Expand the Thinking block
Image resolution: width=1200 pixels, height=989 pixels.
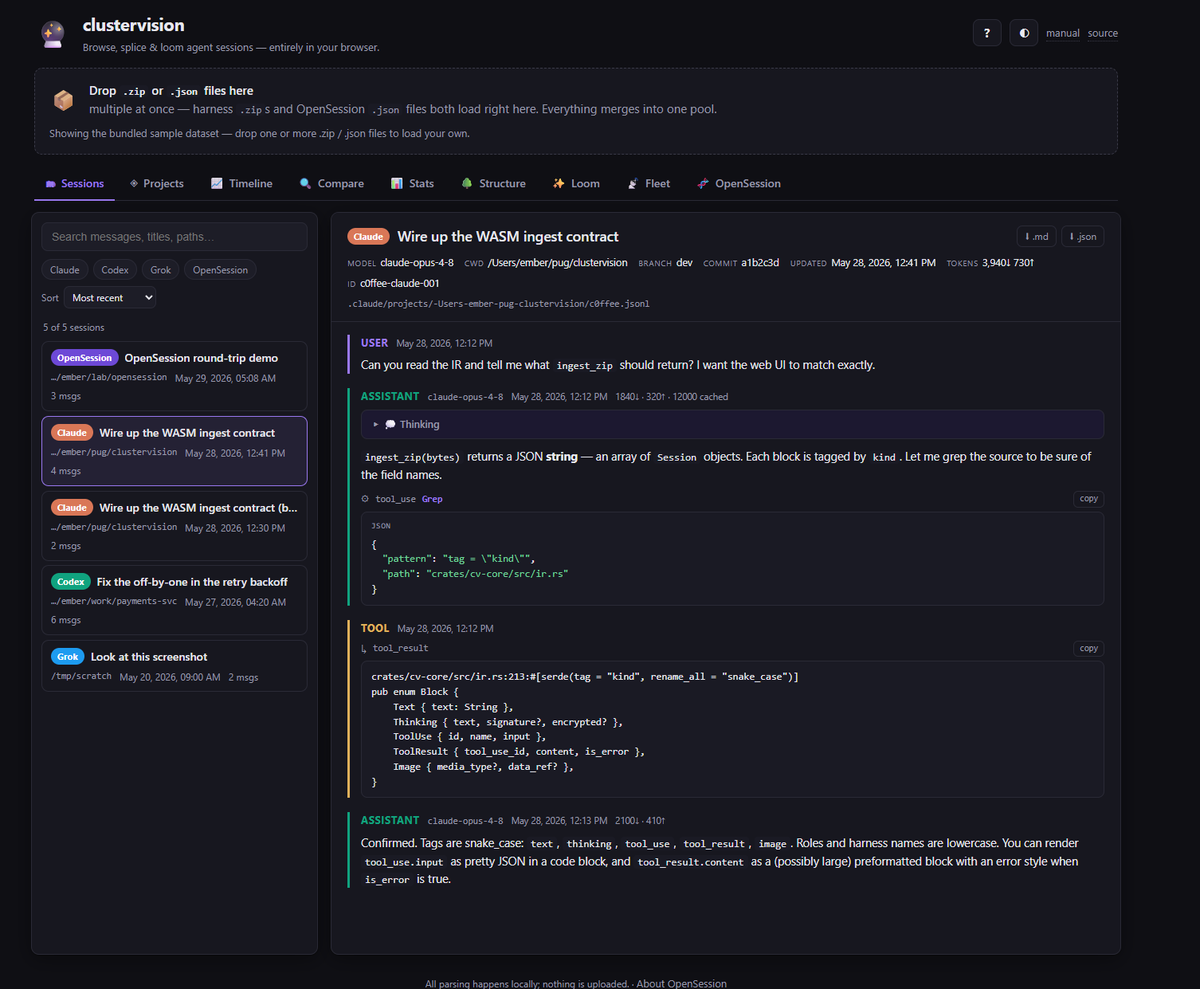click(x=732, y=424)
